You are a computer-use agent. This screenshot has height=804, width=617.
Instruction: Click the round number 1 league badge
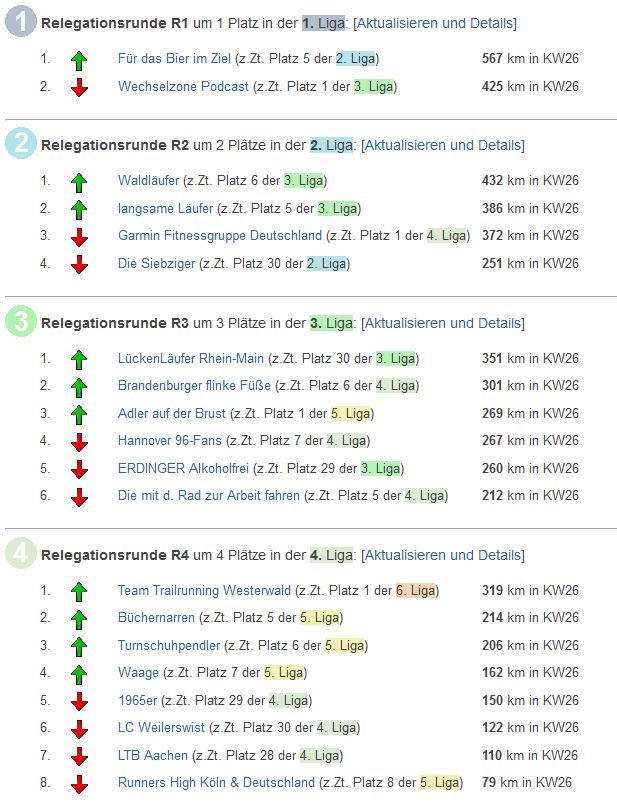[x=21, y=22]
